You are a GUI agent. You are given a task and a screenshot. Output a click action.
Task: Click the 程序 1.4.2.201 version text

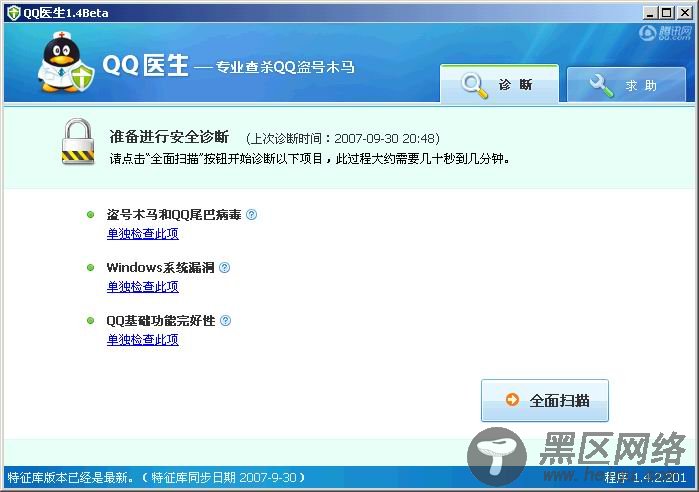[645, 478]
